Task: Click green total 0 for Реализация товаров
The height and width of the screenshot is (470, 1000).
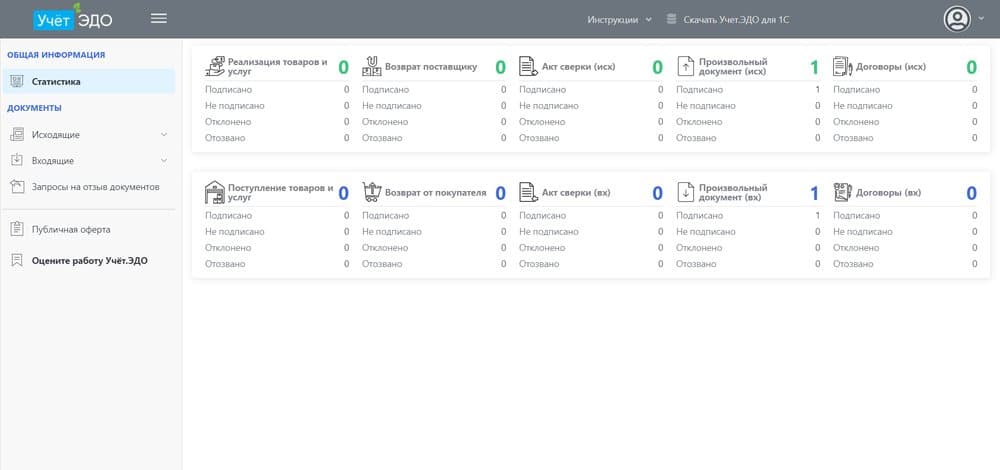Action: coord(343,67)
